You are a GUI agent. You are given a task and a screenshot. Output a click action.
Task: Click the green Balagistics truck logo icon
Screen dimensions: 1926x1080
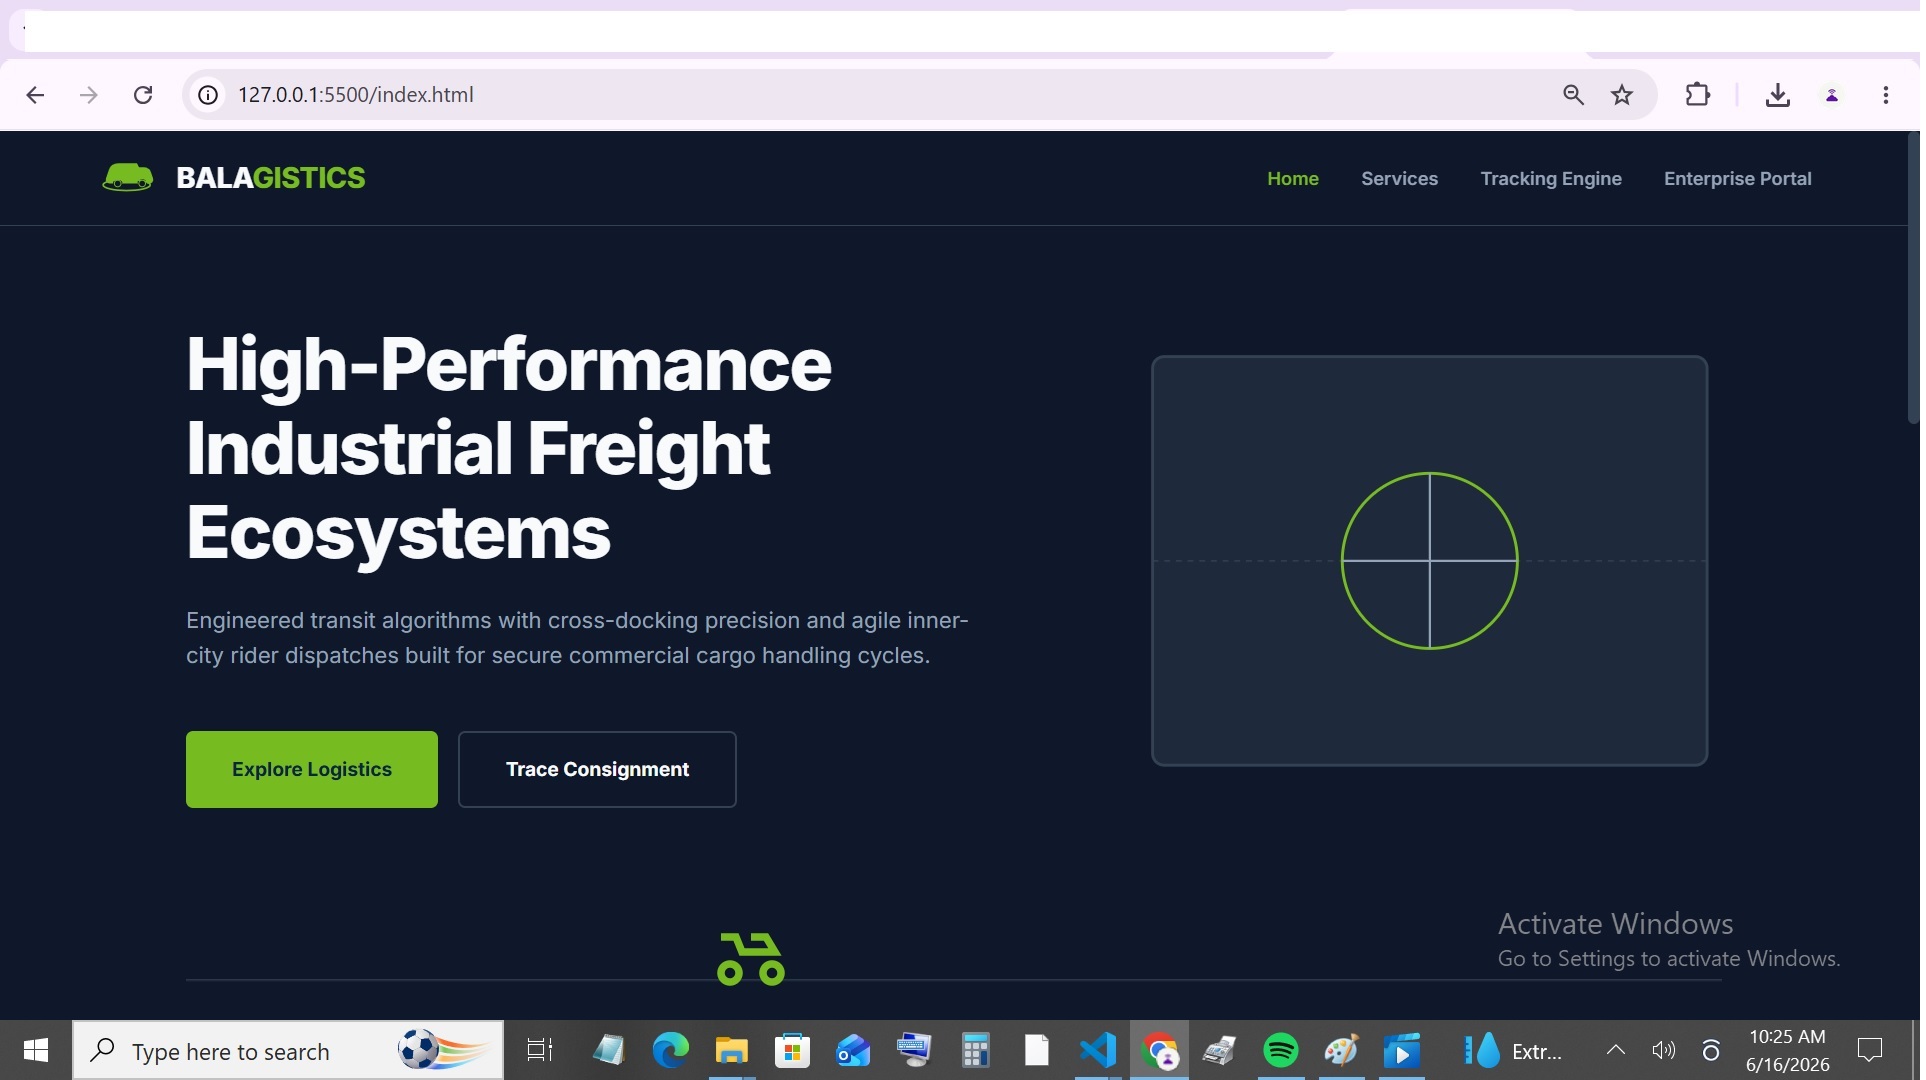click(x=128, y=178)
